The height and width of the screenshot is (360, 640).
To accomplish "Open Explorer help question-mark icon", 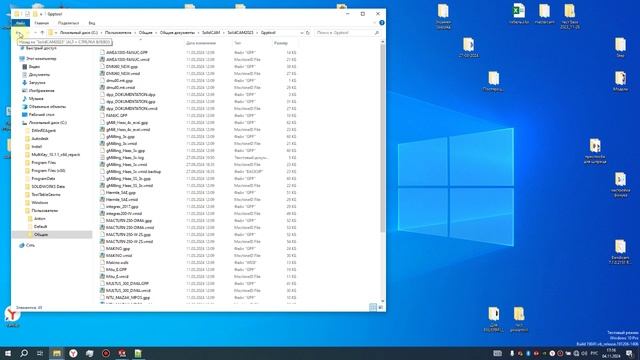I will [382, 23].
